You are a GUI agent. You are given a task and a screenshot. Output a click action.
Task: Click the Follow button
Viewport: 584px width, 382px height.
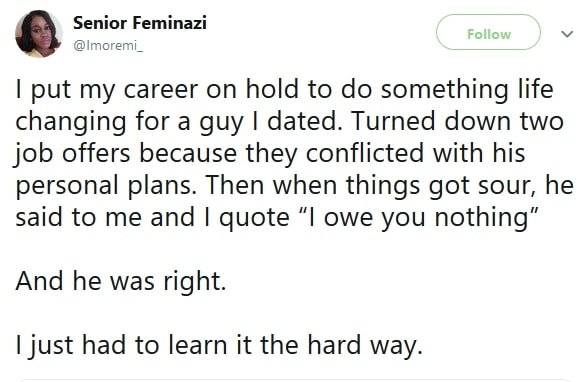pos(488,32)
